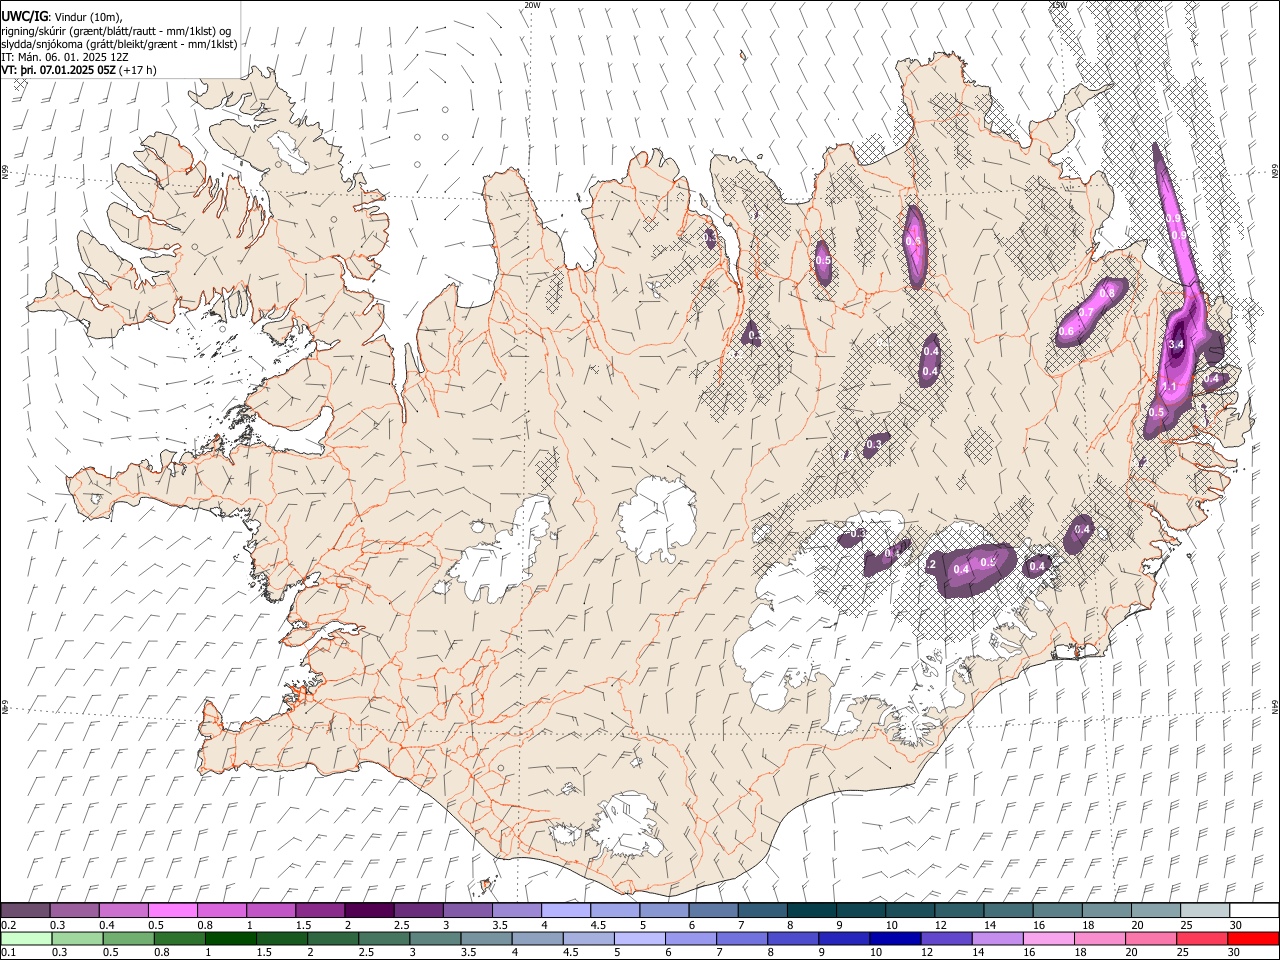Screen dimensions: 1280x960
Task: Select the light blue 4 swatch in upper scale
Action: click(x=565, y=910)
